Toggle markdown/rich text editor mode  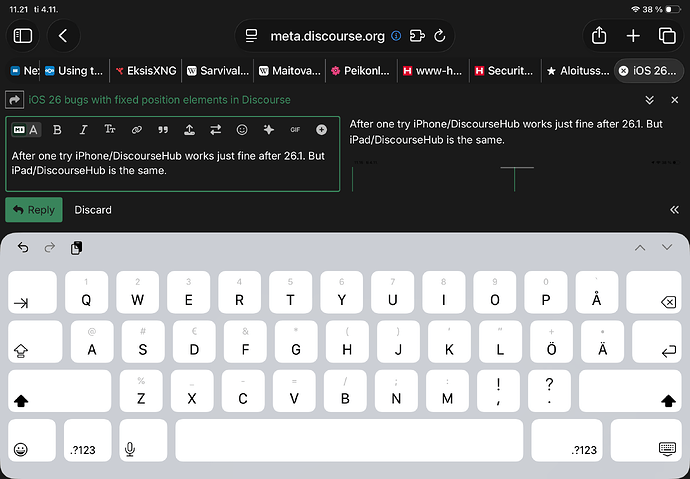(26, 130)
